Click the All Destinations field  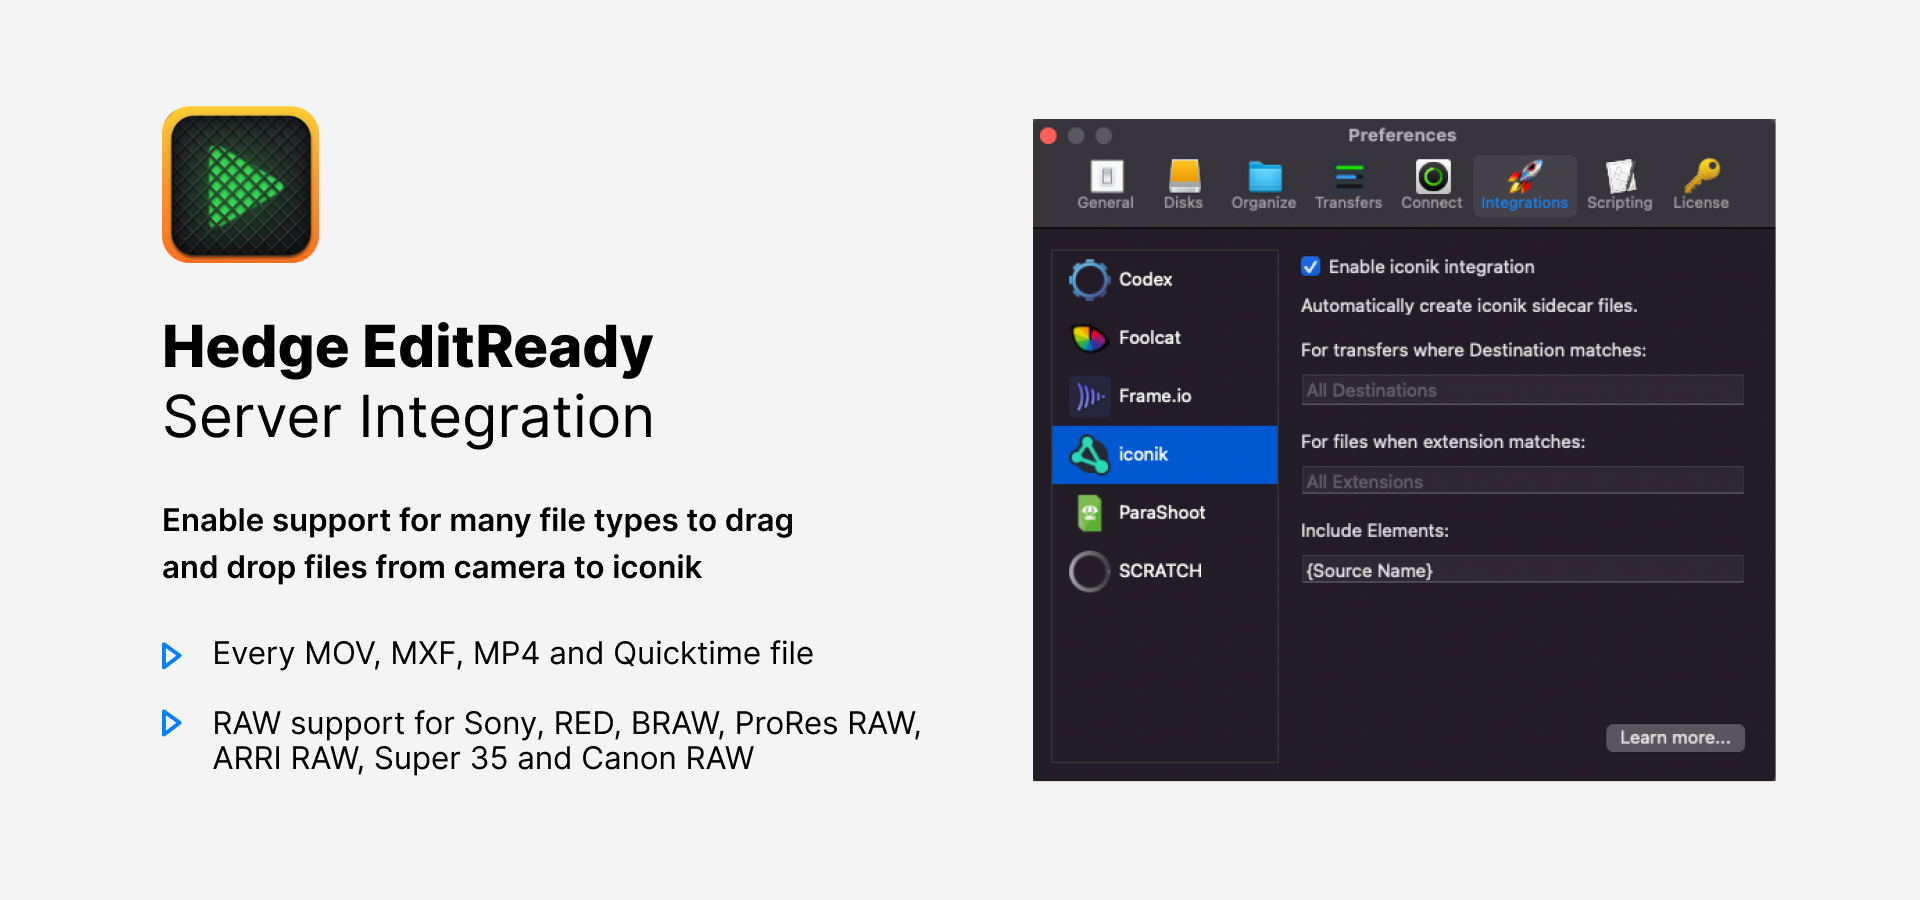[x=1521, y=390]
